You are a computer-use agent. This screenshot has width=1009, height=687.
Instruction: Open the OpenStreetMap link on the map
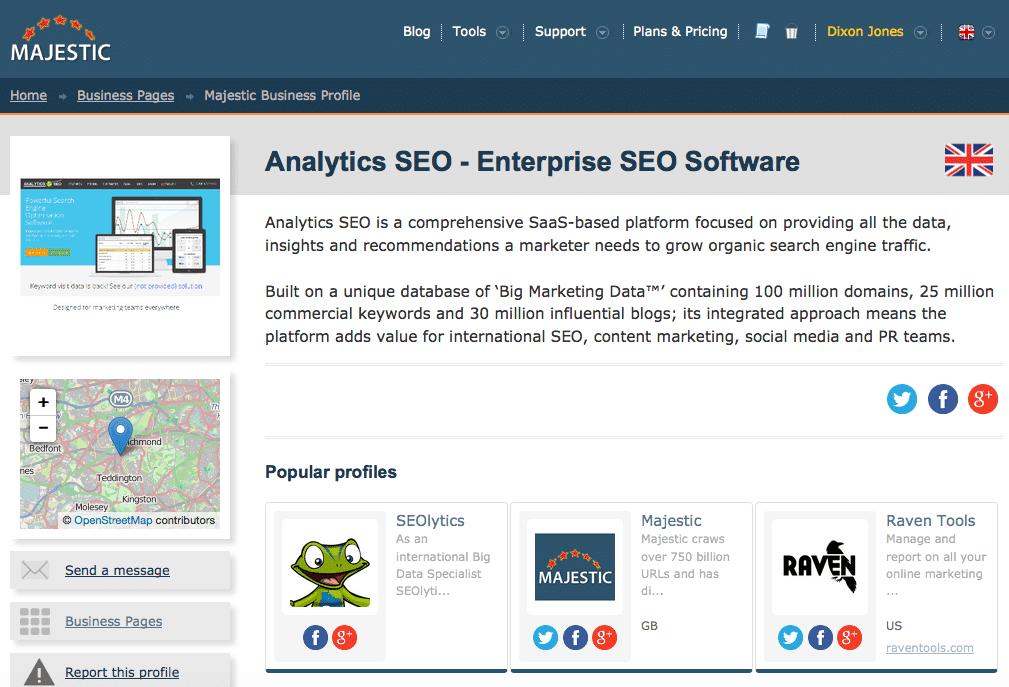point(113,520)
